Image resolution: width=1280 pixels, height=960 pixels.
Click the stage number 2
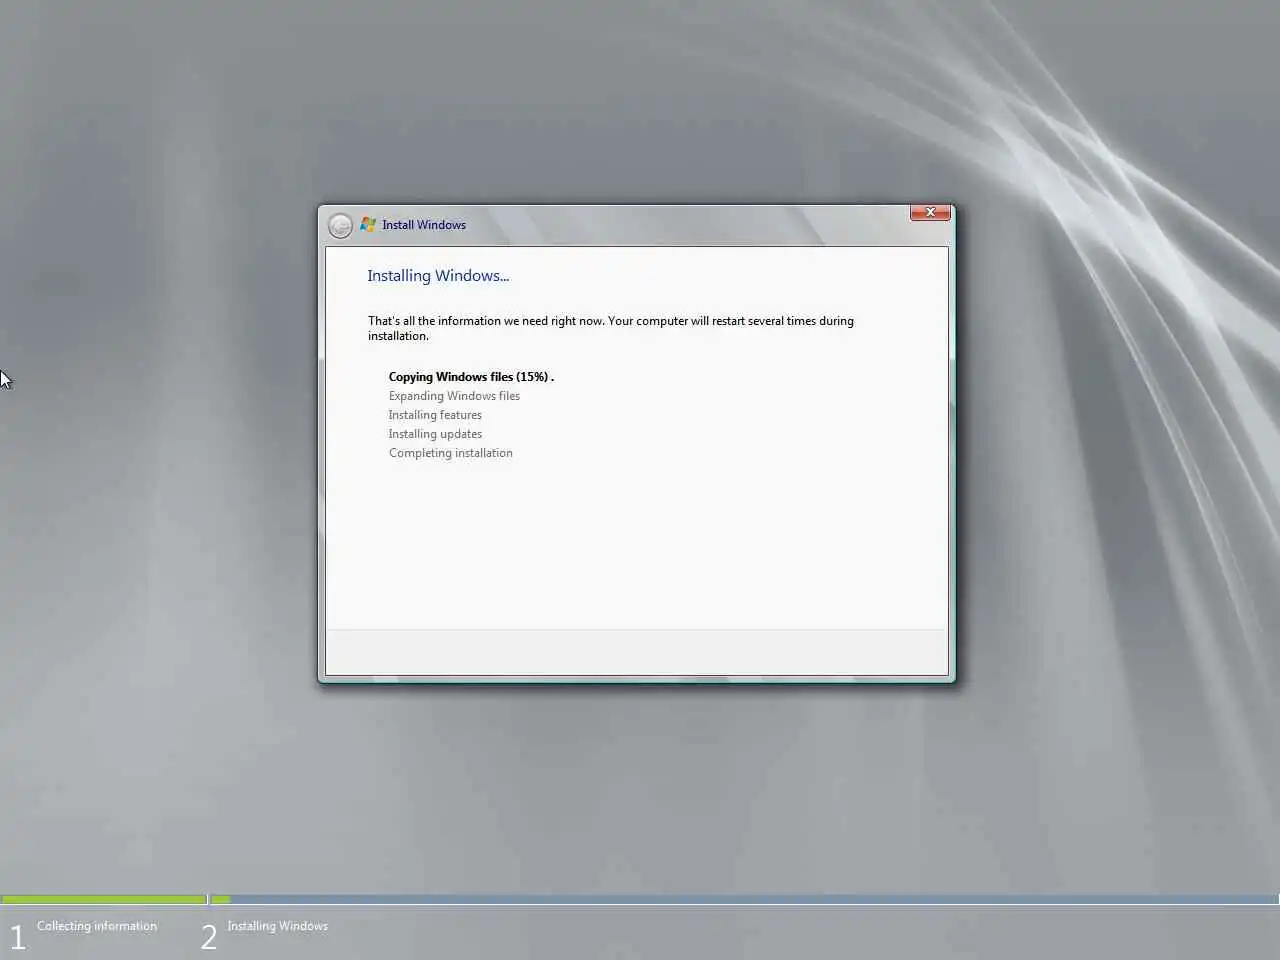209,938
